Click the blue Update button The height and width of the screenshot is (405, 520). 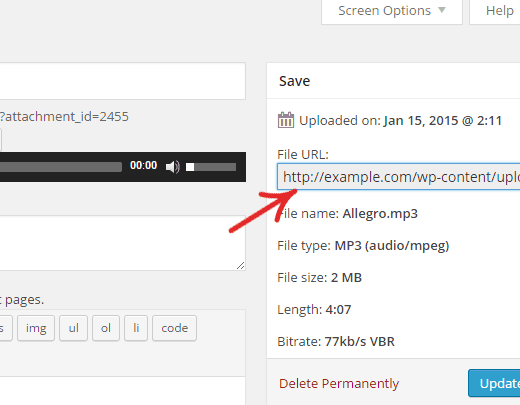click(x=494, y=383)
